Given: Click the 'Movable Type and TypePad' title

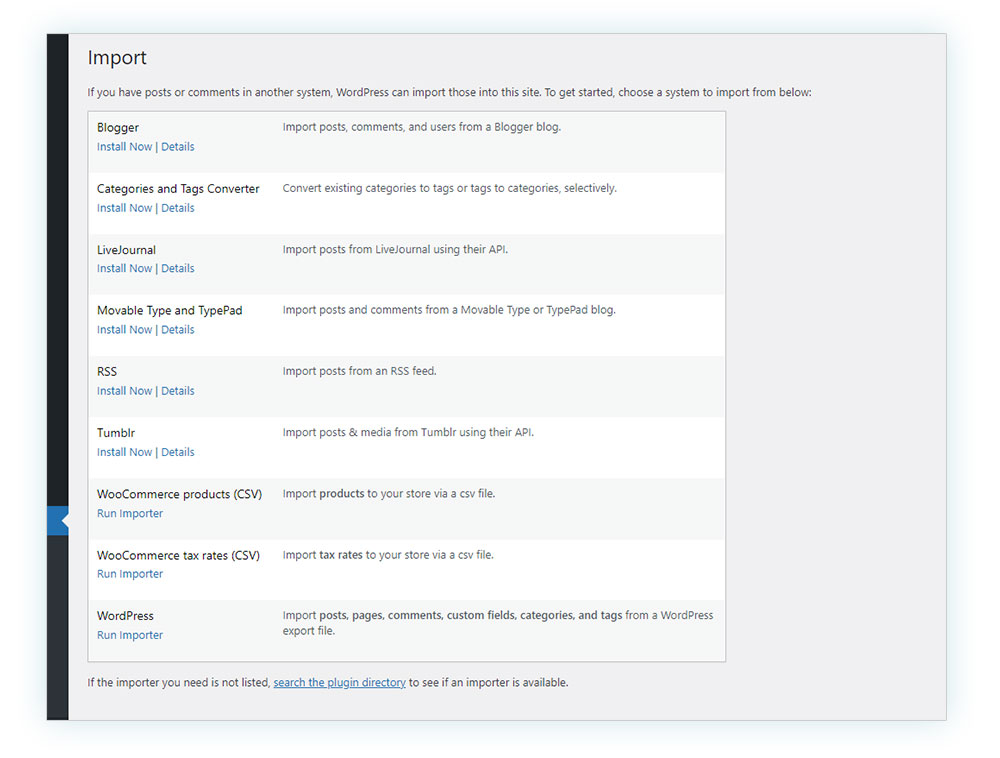Looking at the screenshot, I should click(170, 310).
